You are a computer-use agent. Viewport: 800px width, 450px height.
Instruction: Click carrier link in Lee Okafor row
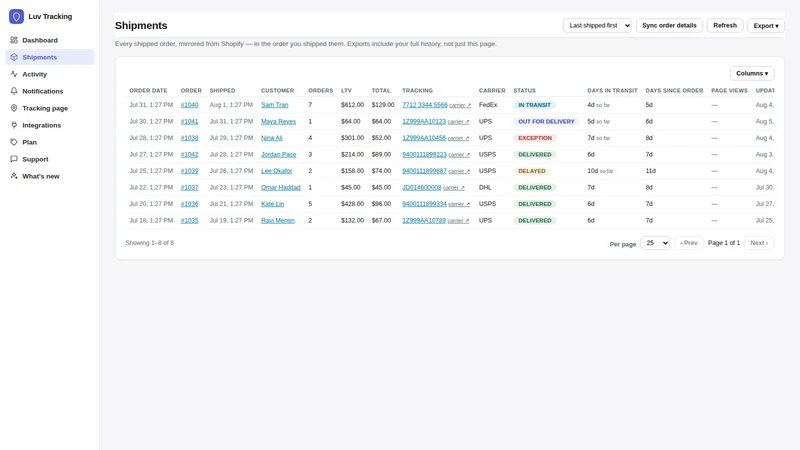coord(459,171)
